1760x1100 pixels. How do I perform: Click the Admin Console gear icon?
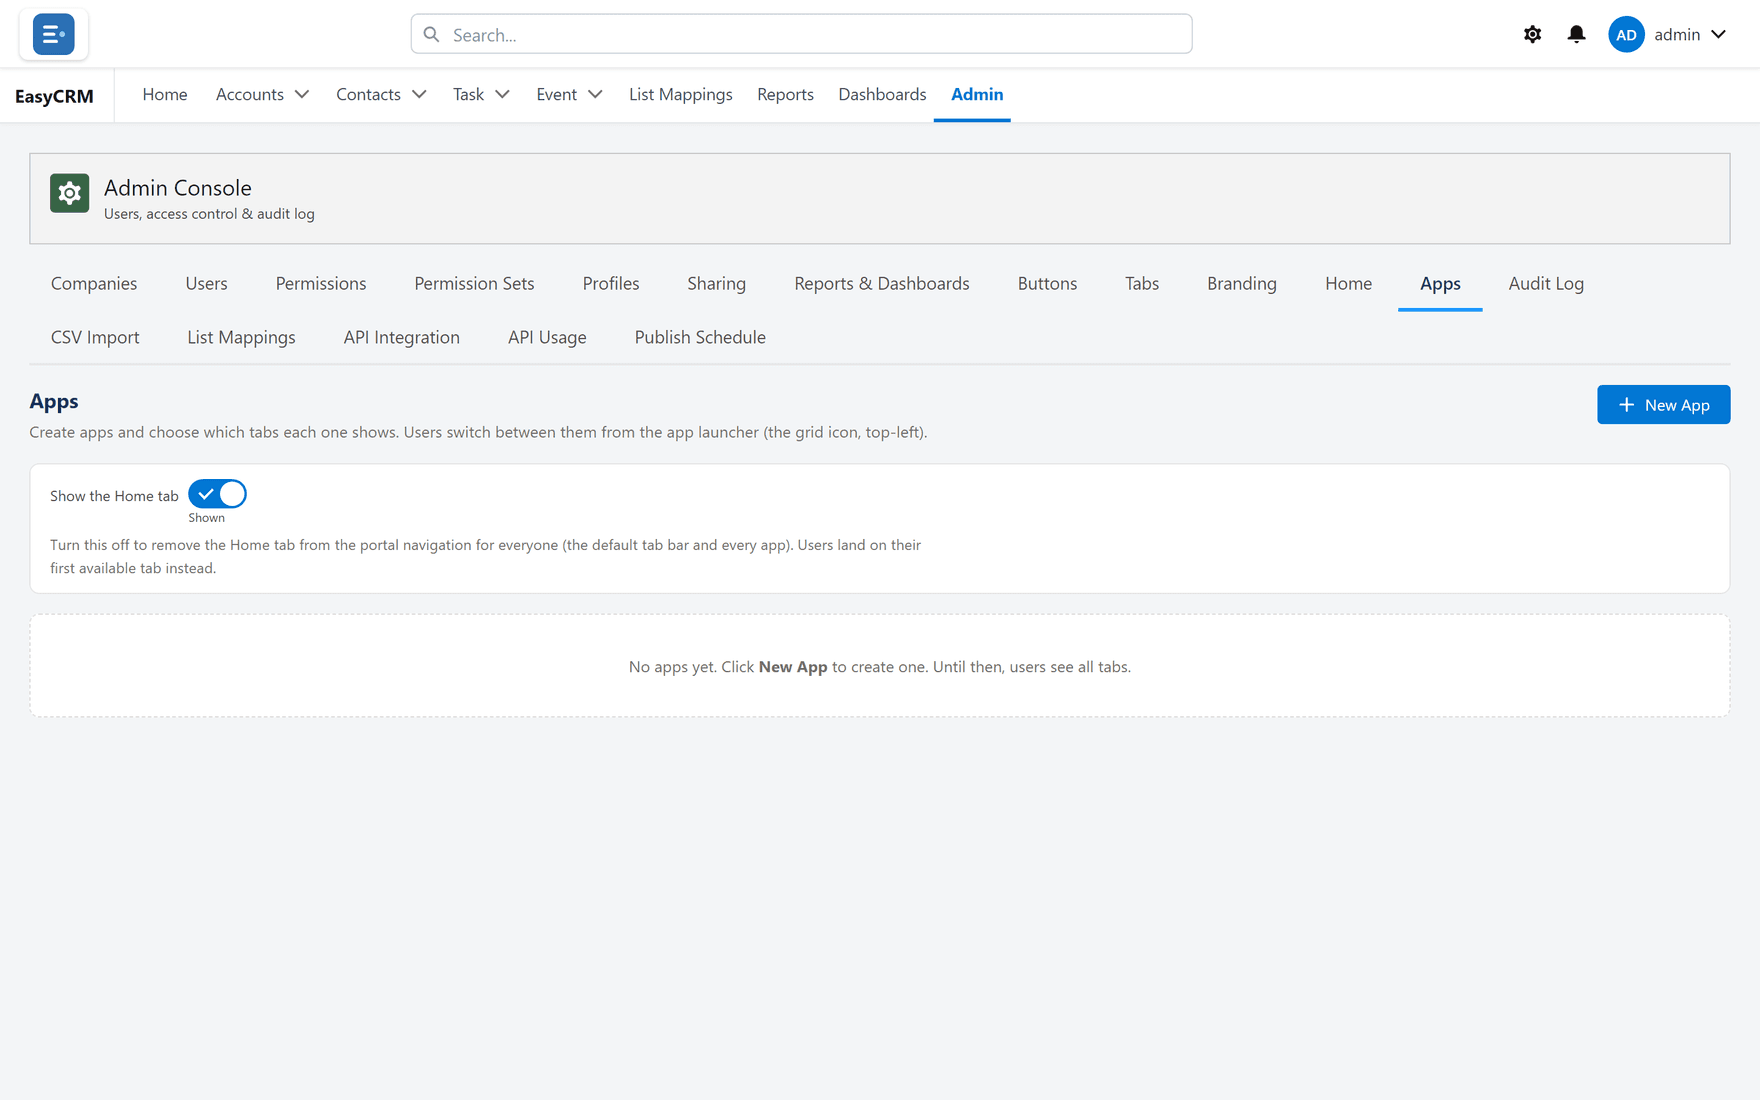pos(69,193)
